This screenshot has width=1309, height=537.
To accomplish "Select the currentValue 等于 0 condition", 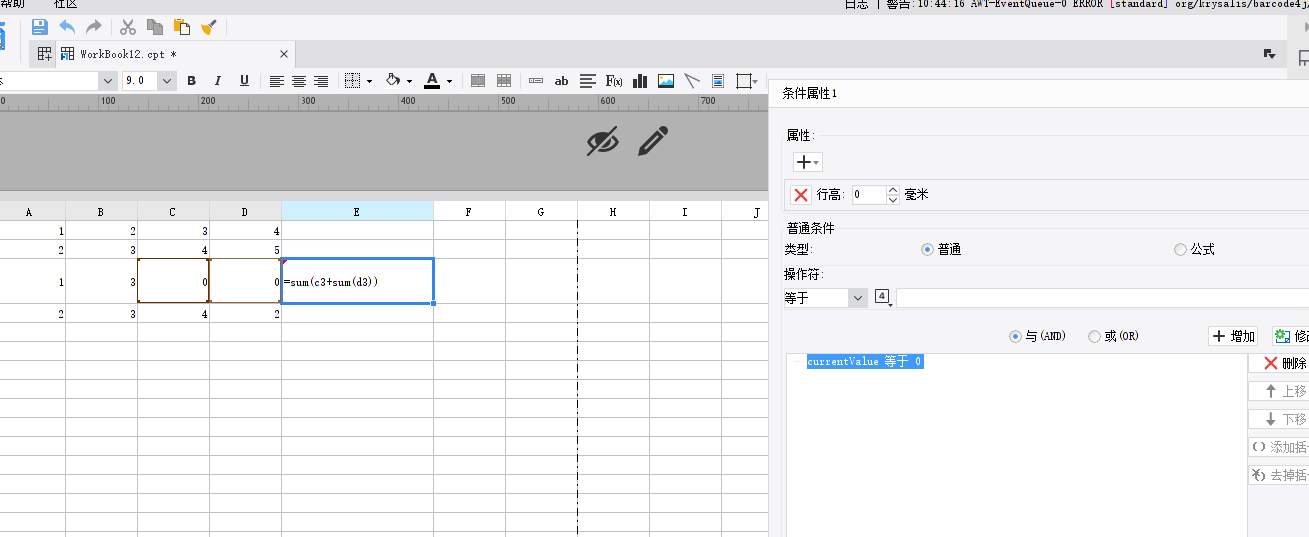I will (x=864, y=362).
